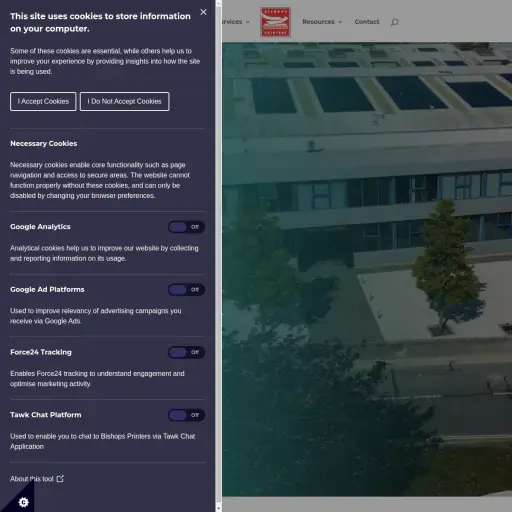Image resolution: width=512 pixels, height=512 pixels.
Task: Click the I Accept Cookies button
Action: pos(43,101)
